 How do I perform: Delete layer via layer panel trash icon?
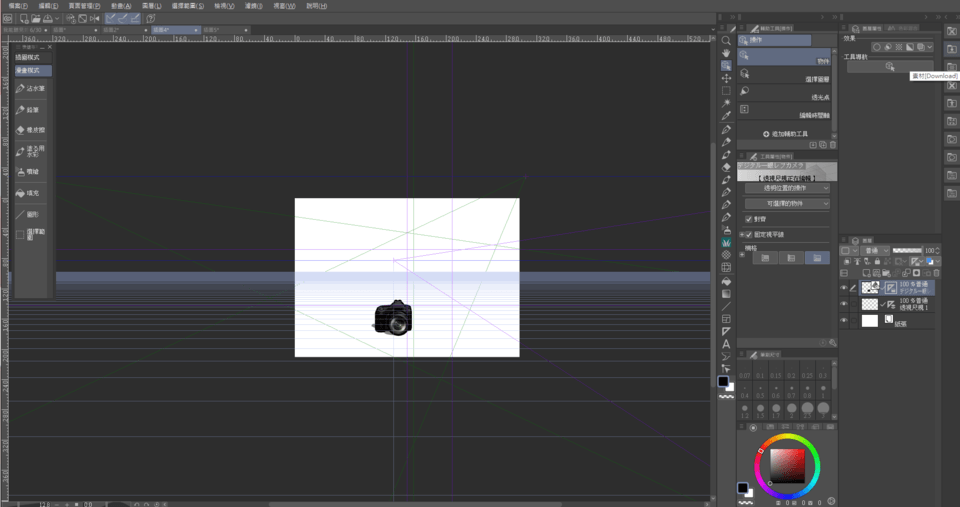click(936, 273)
